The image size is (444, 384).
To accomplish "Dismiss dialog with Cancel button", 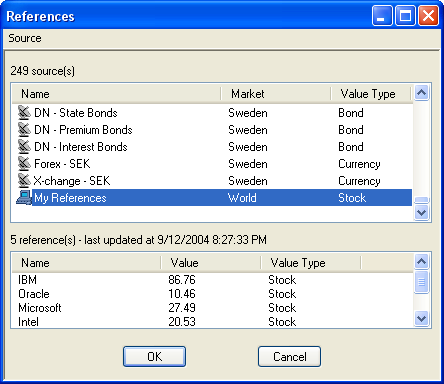I will coord(289,357).
